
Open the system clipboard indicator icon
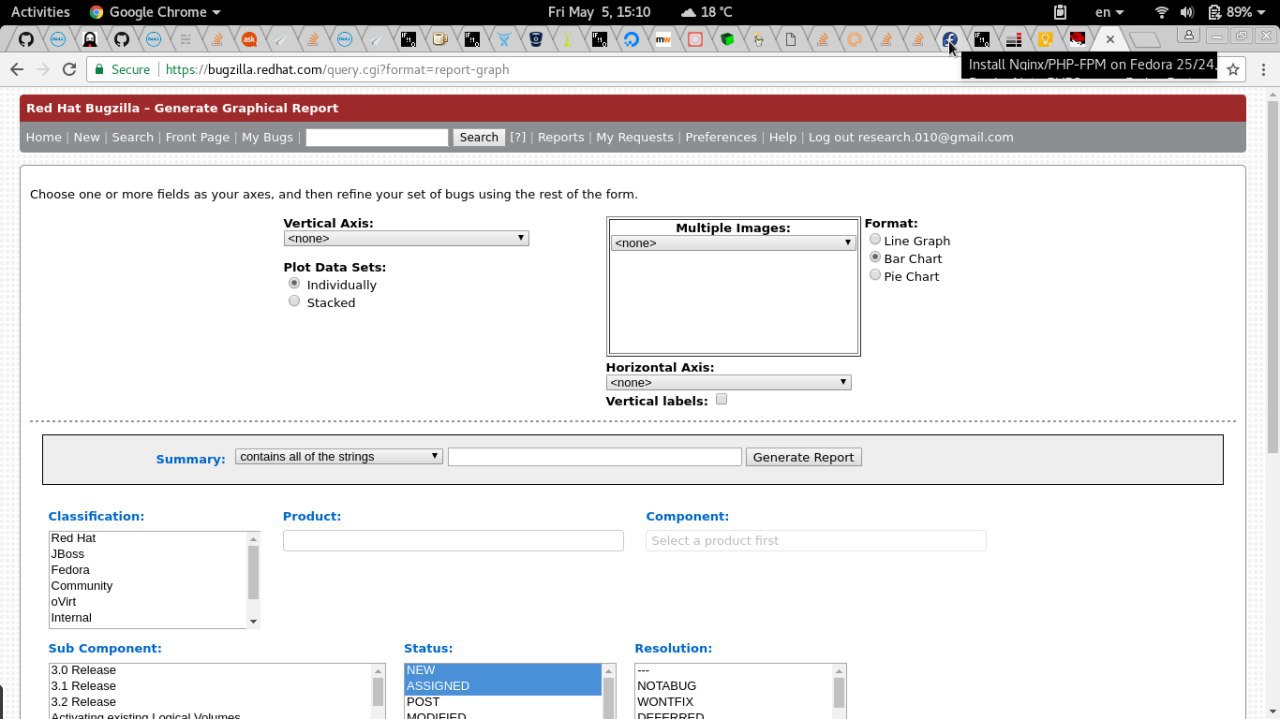click(x=1060, y=12)
